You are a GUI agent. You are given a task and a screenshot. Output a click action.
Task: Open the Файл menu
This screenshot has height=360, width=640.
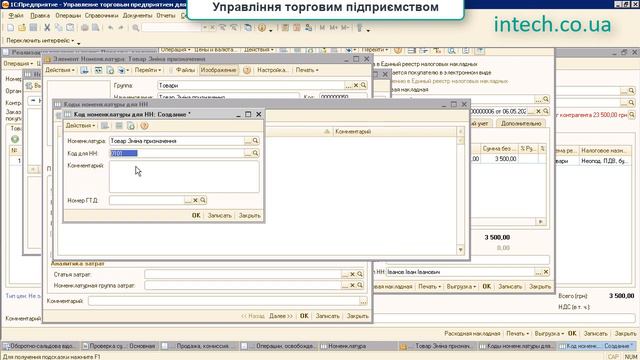16,16
